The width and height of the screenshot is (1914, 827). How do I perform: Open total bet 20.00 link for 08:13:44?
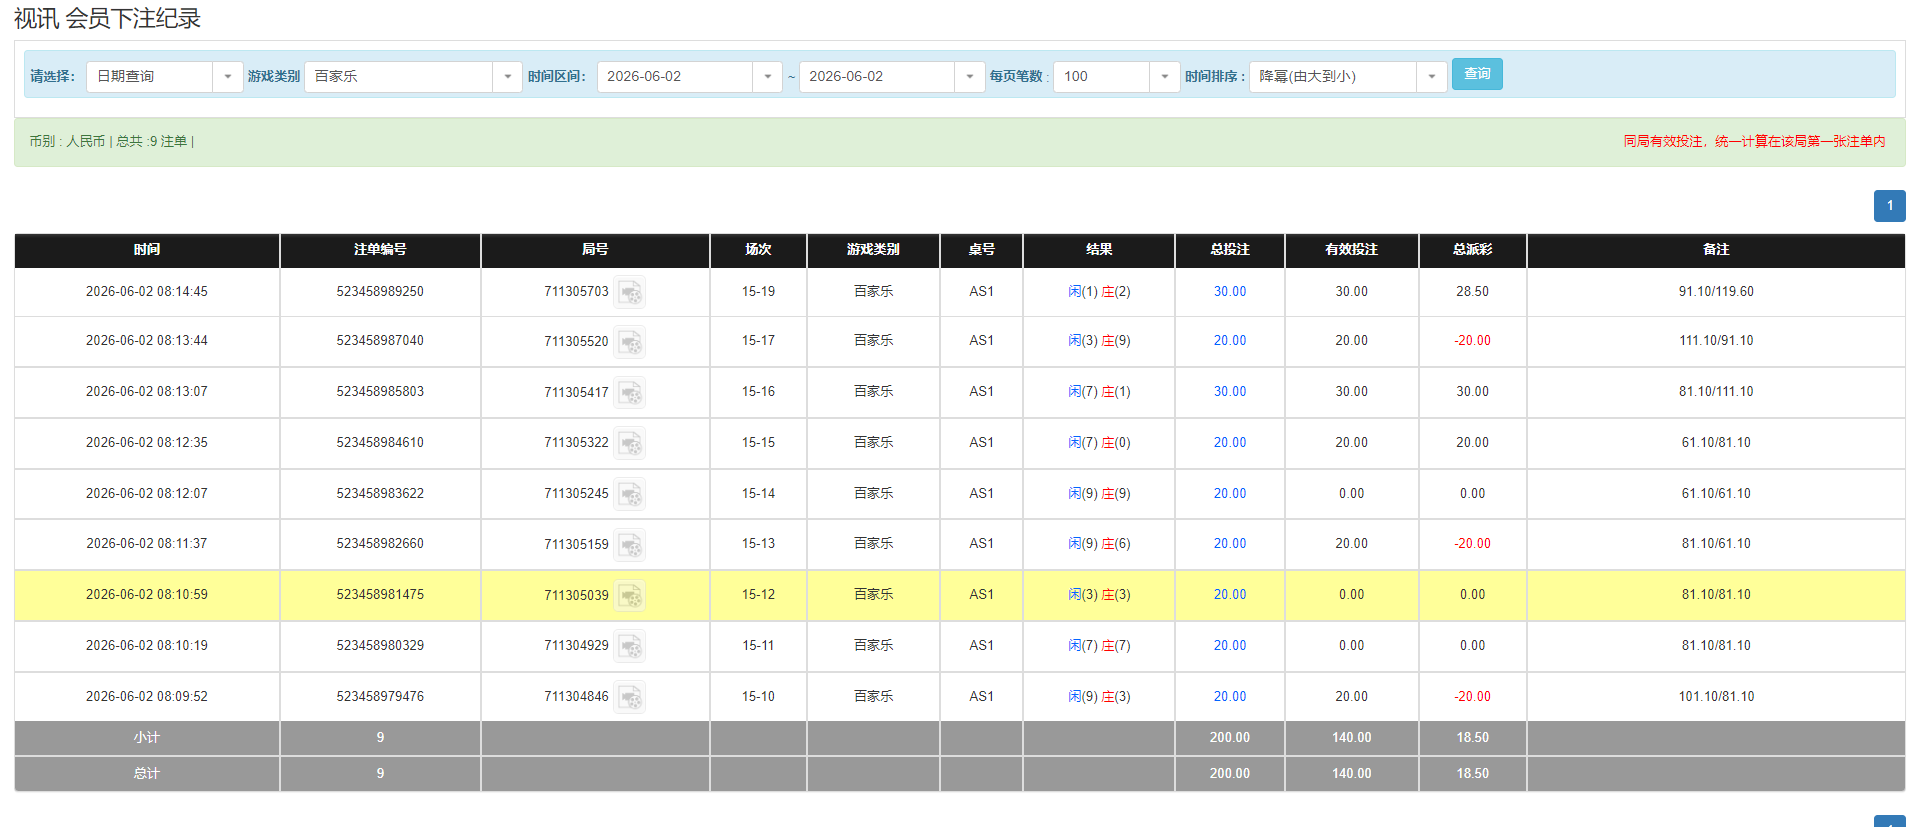coord(1229,340)
